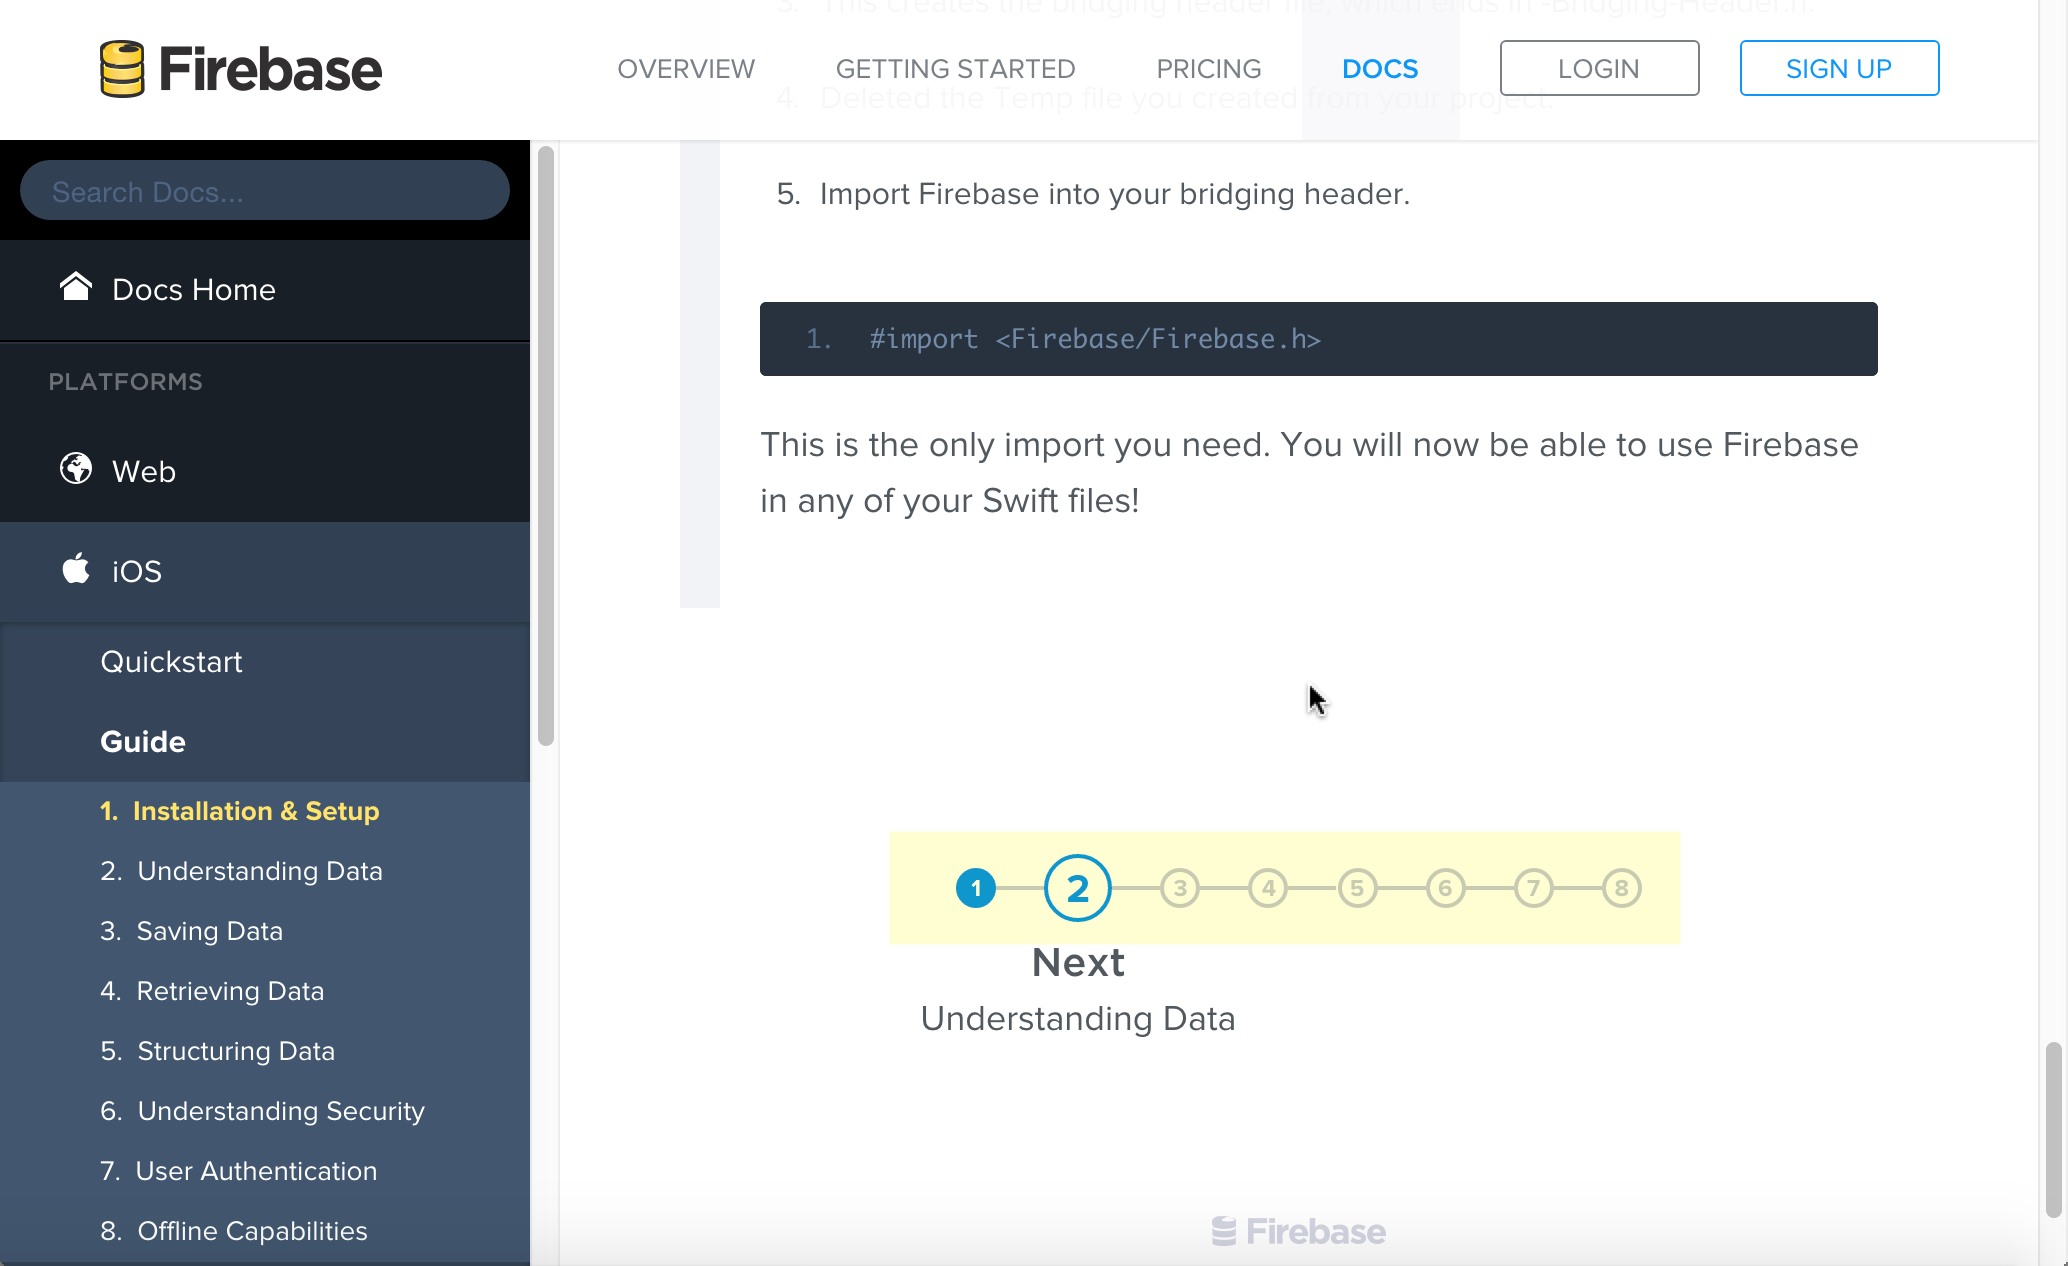This screenshot has width=2068, height=1266.
Task: Open 6. Understanding Security chapter
Action: 262,1111
